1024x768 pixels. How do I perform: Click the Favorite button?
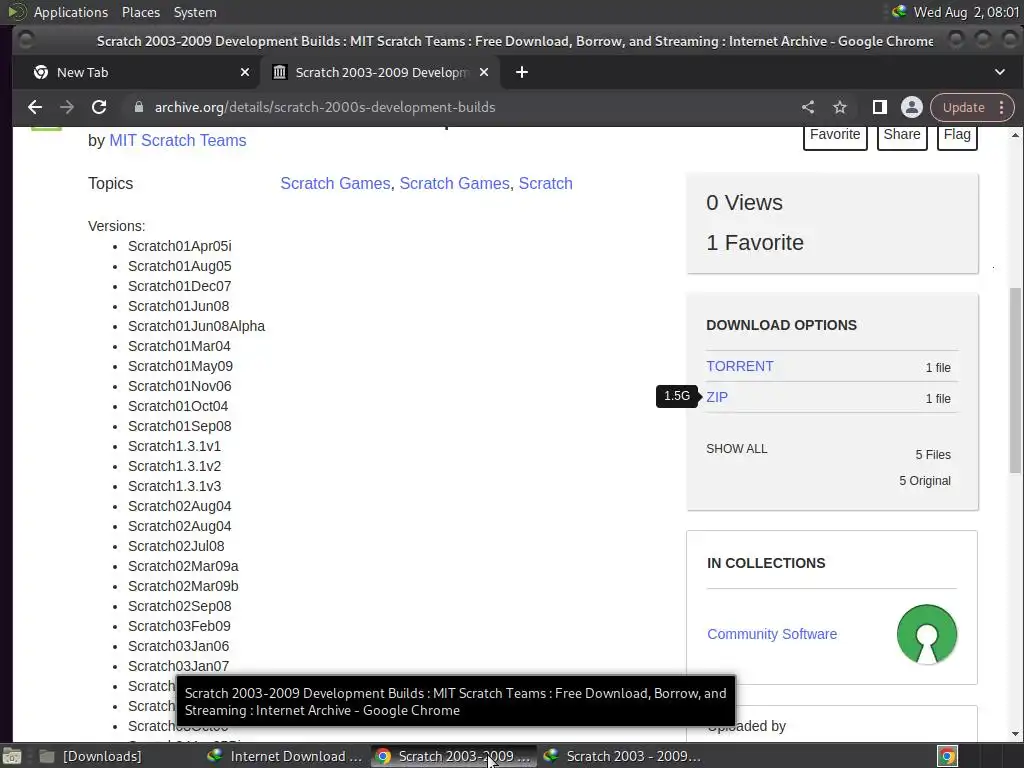[x=835, y=135]
